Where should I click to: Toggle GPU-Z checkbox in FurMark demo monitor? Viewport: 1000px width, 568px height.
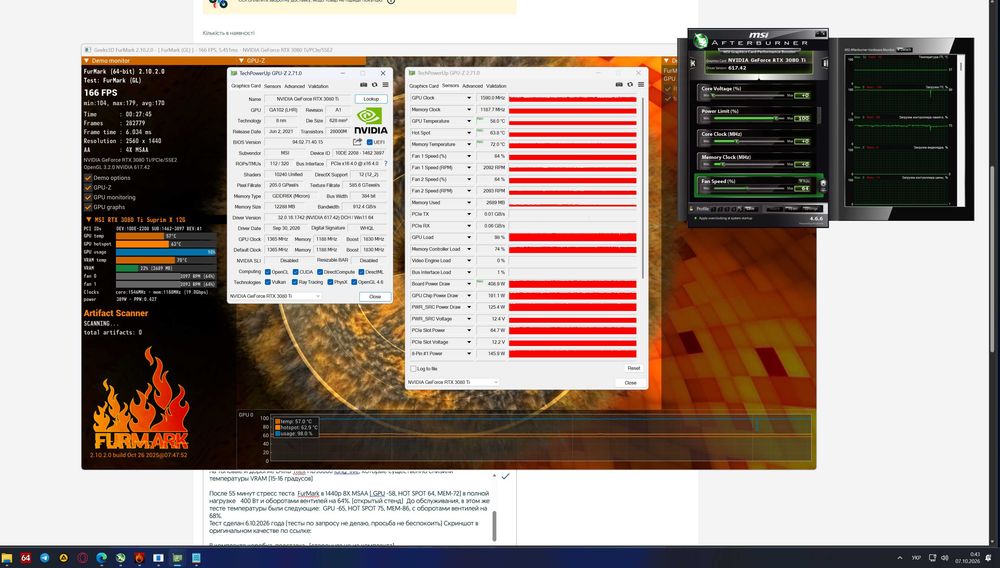pyautogui.click(x=88, y=187)
